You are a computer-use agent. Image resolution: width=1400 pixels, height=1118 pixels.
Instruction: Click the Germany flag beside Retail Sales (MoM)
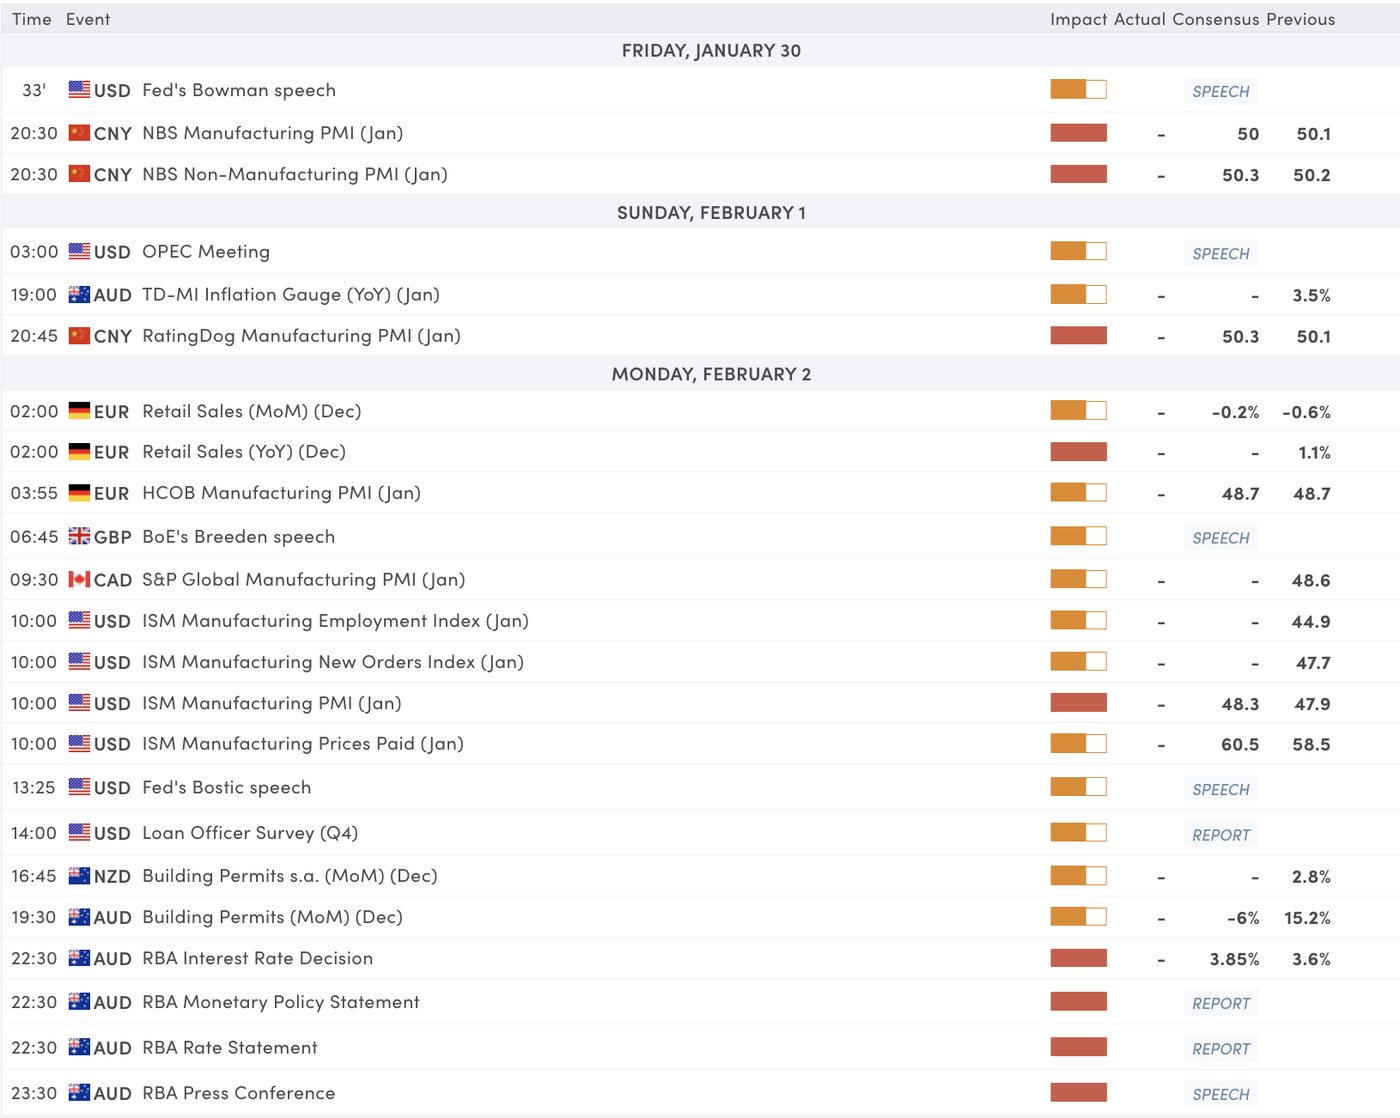79,410
